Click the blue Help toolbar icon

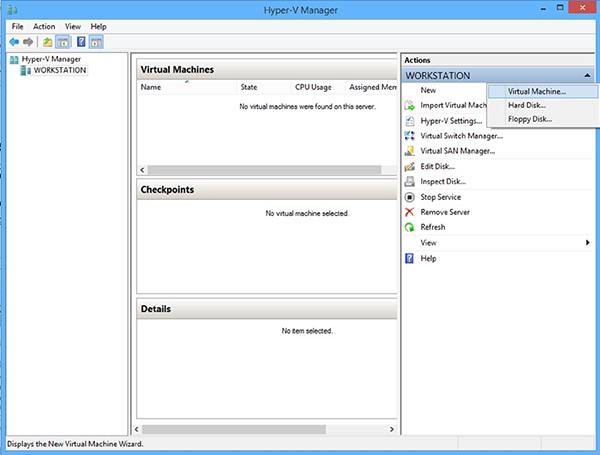[81, 42]
